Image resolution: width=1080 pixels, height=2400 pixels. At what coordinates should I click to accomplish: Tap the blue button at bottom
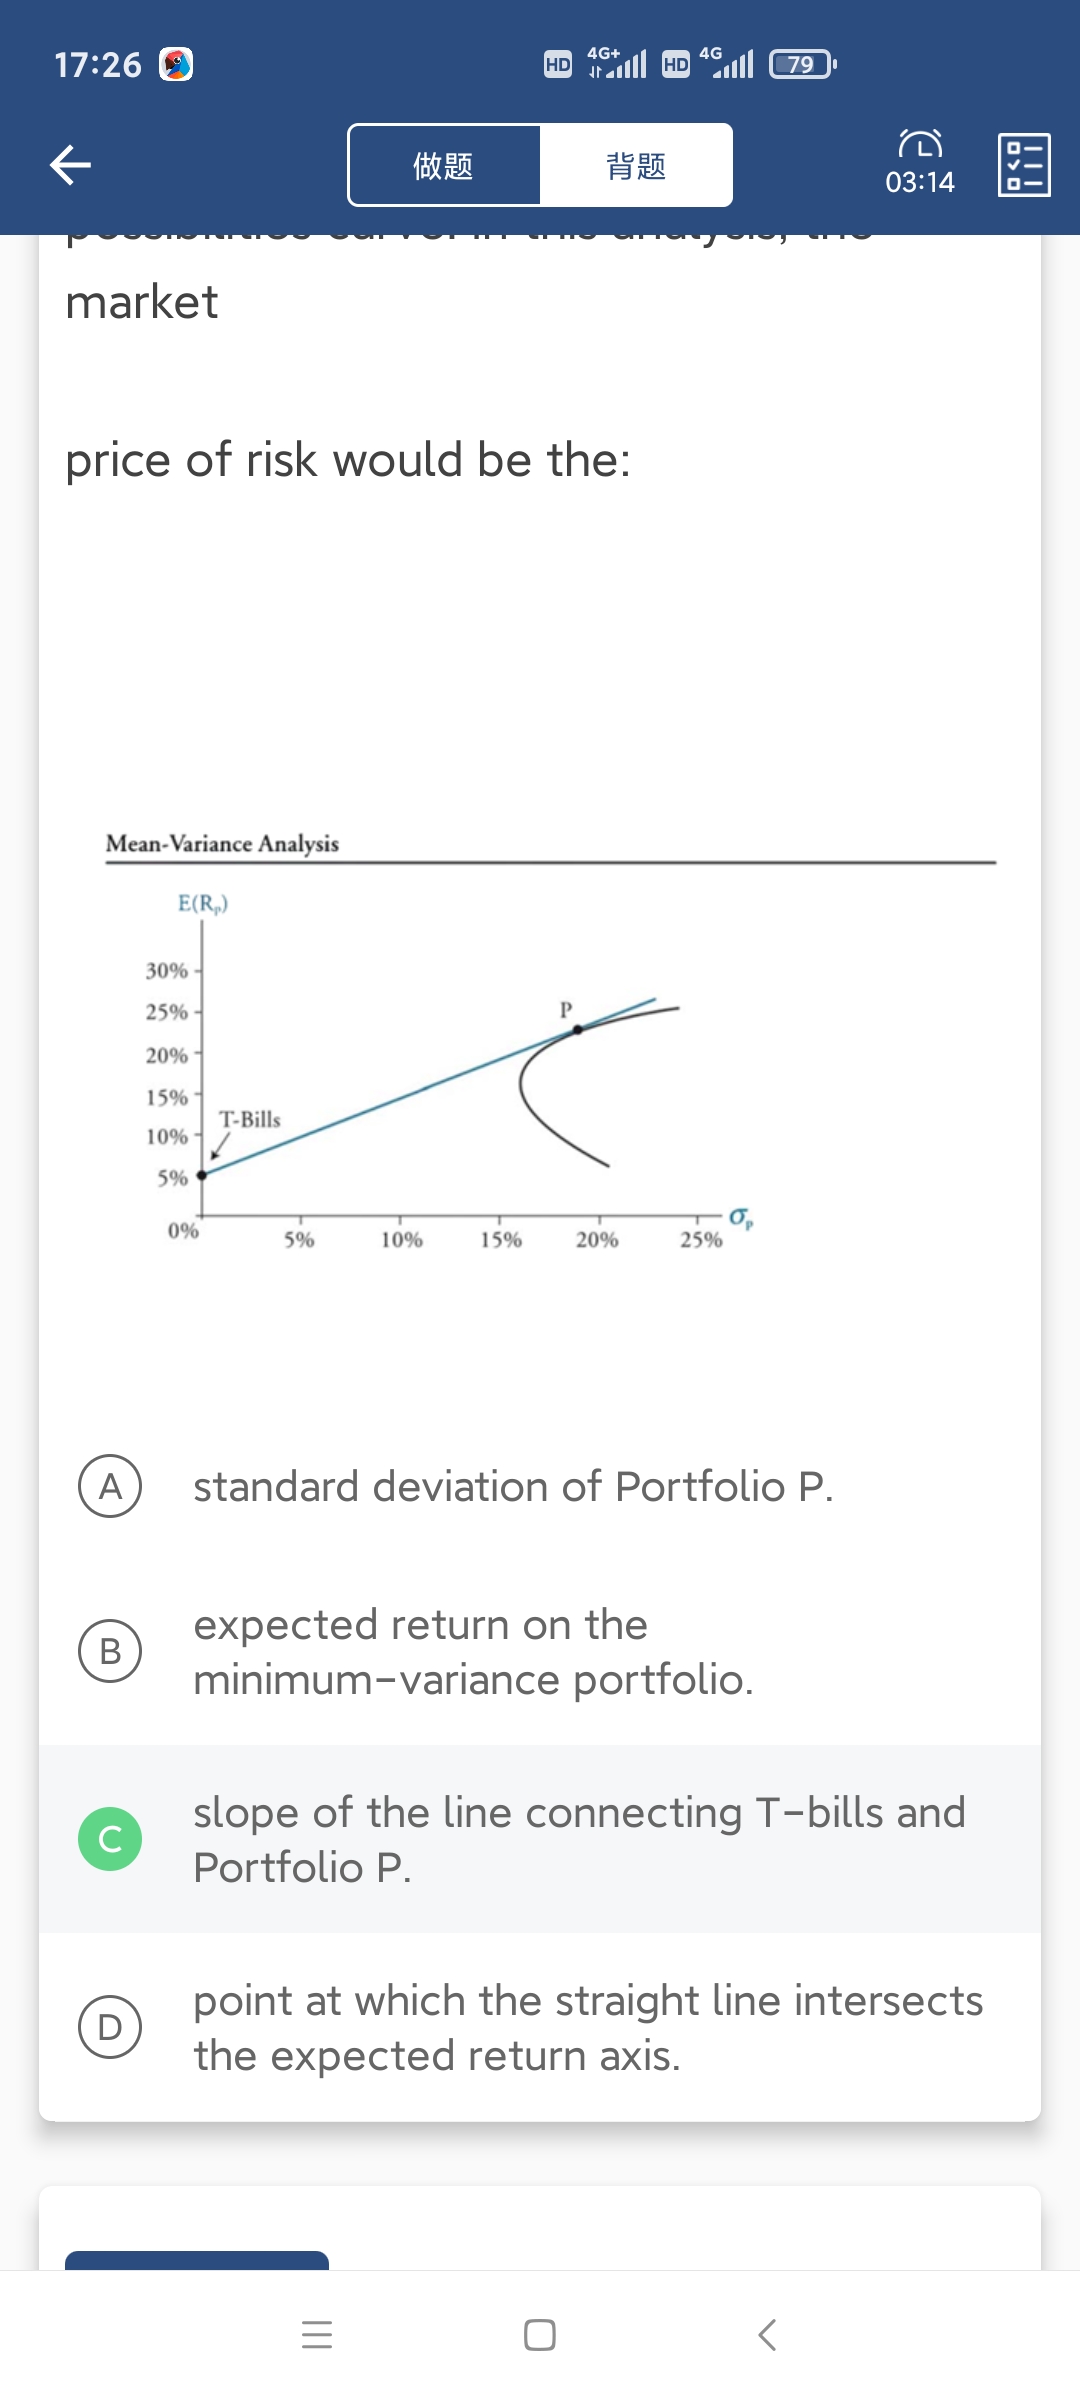point(197,2260)
